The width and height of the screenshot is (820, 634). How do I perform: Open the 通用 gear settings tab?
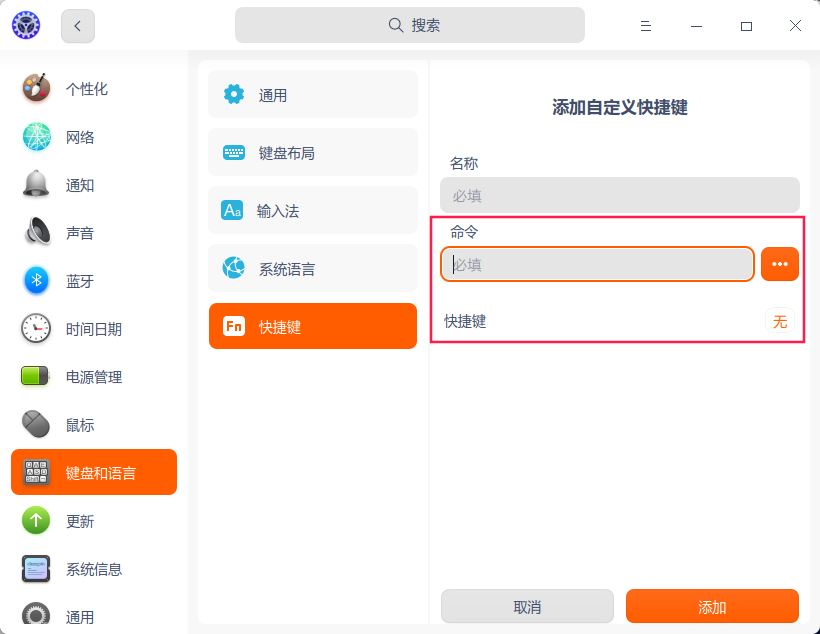[313, 95]
